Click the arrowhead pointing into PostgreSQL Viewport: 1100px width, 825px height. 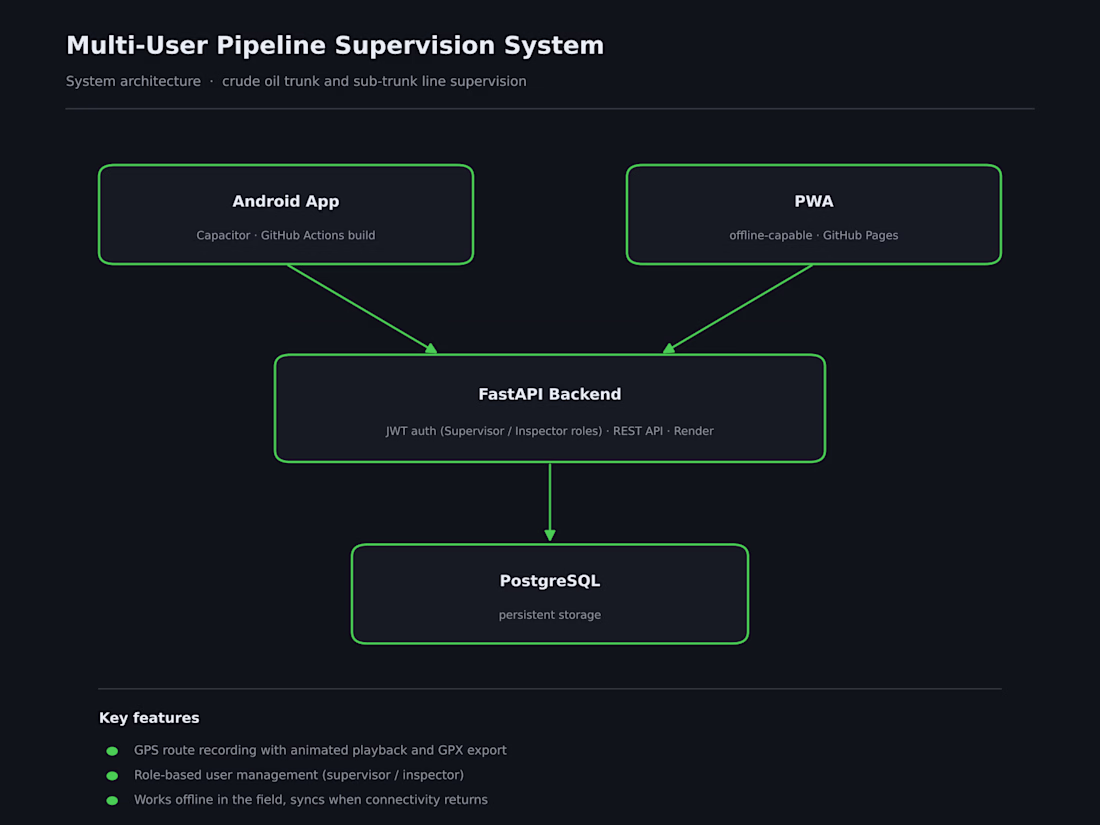pyautogui.click(x=550, y=535)
